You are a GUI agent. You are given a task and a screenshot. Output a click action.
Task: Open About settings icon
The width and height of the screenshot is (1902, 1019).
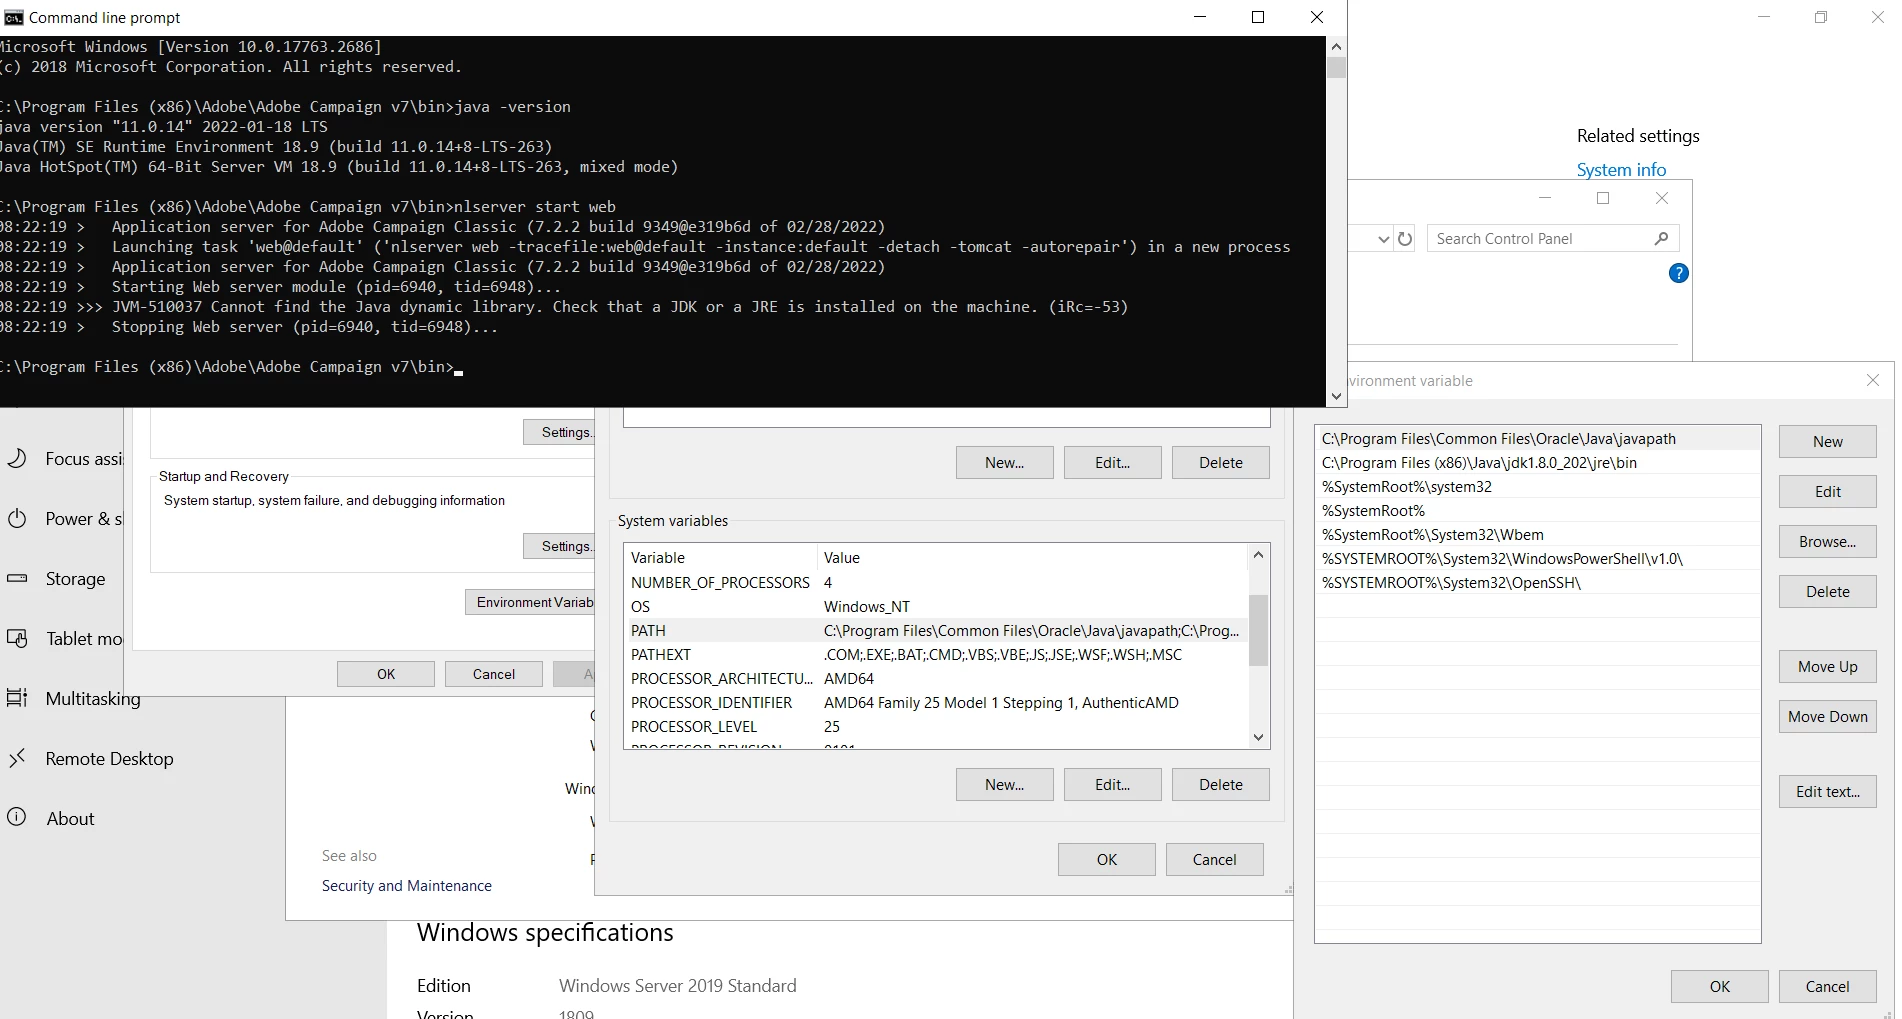(x=17, y=817)
